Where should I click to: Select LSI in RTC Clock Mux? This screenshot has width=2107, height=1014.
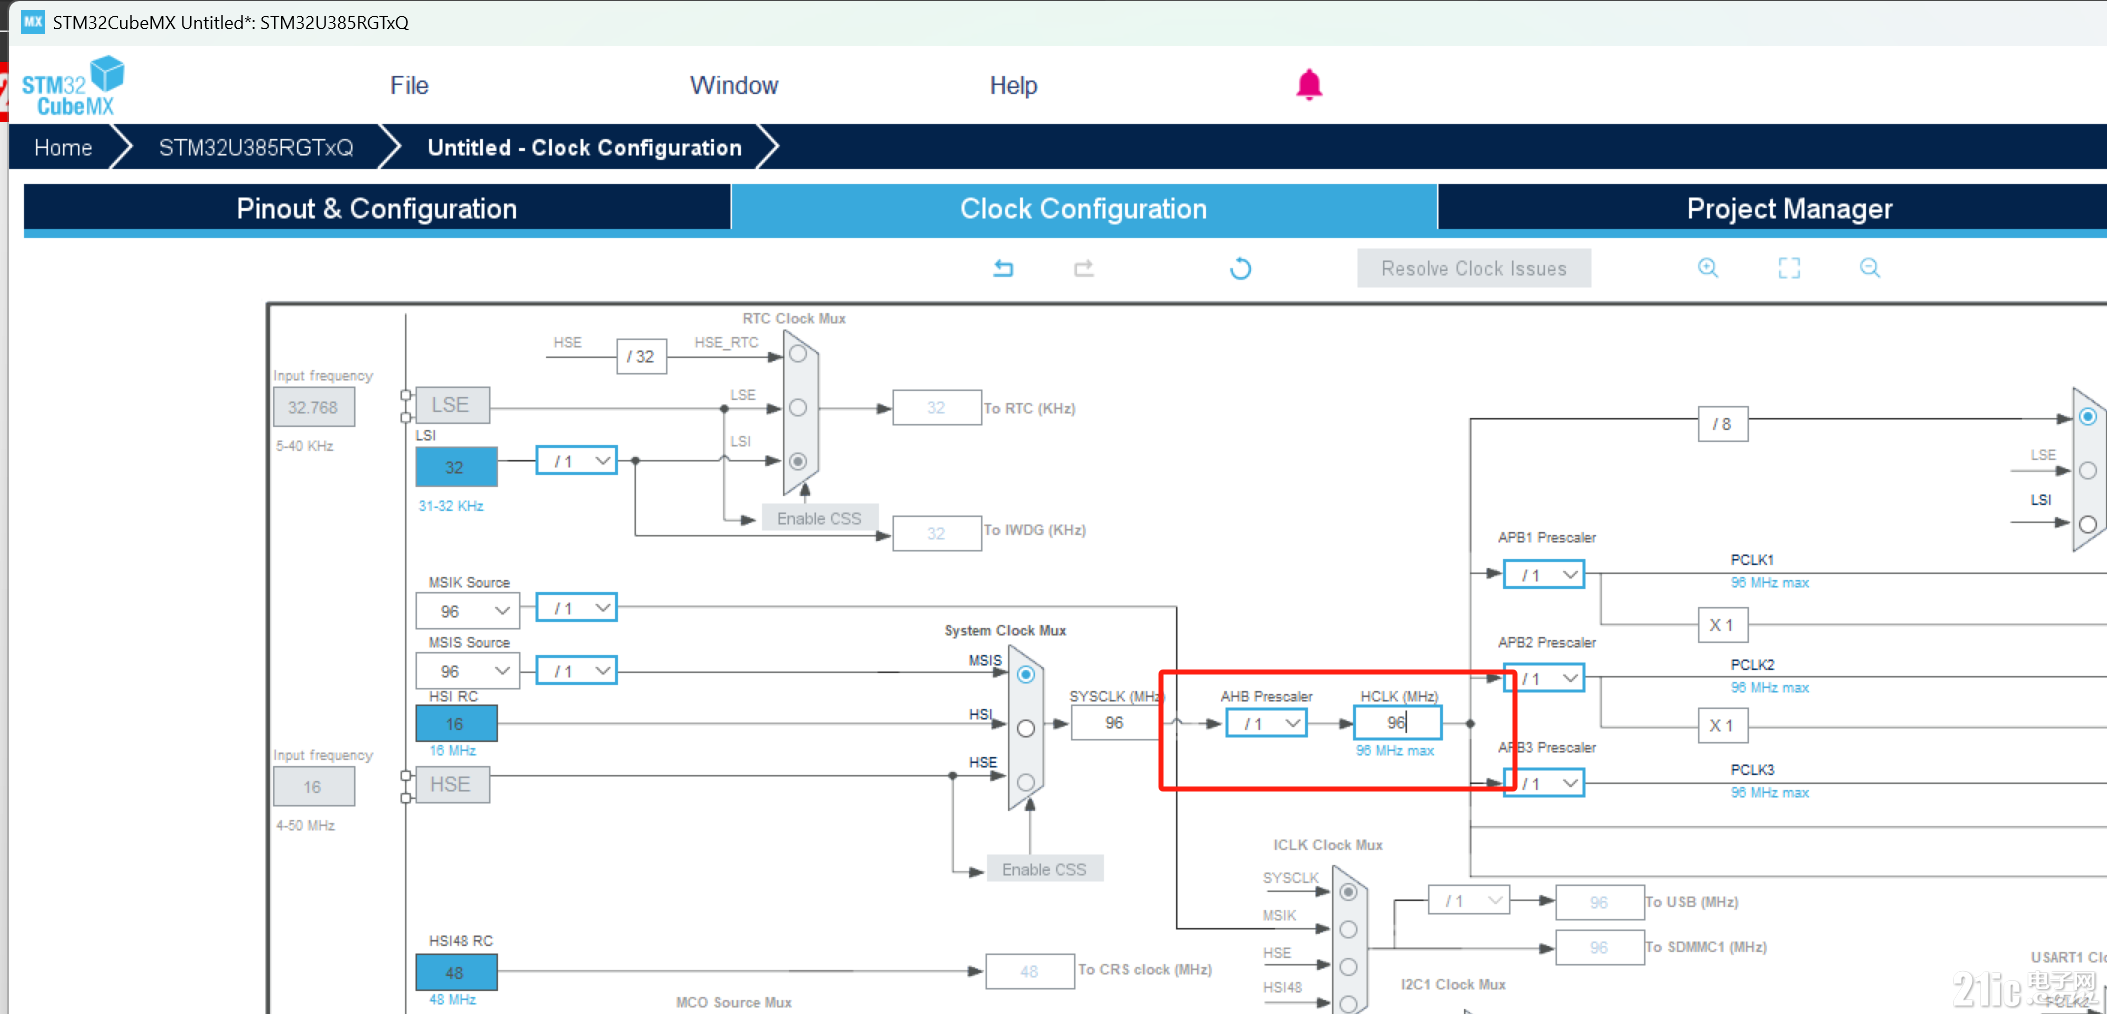pos(798,461)
